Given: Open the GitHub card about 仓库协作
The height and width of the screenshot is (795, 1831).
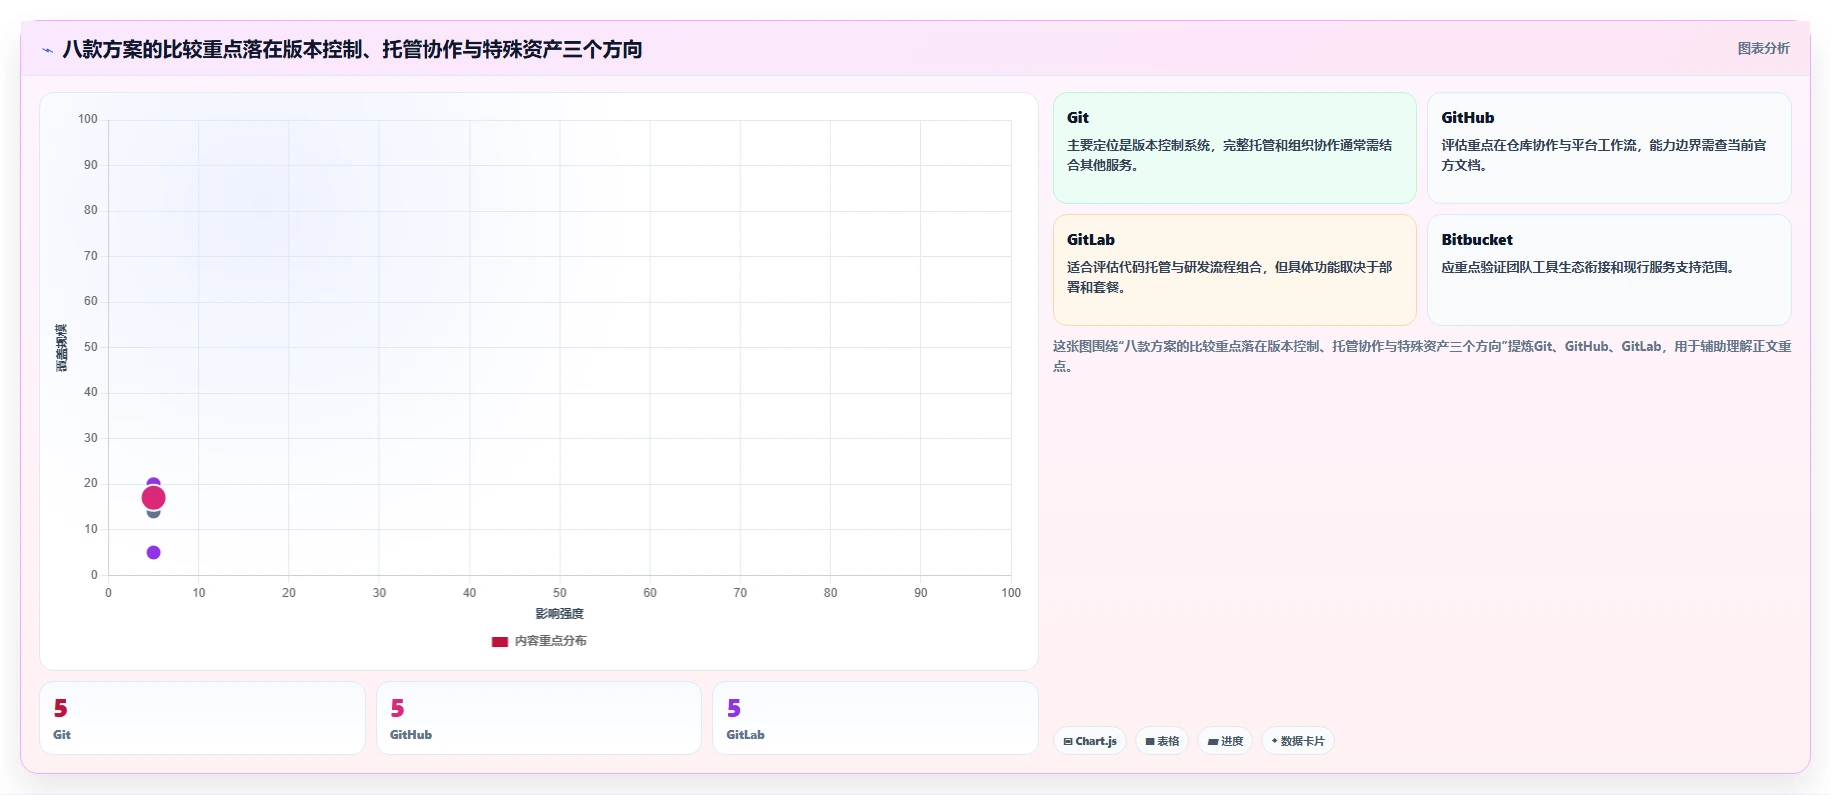Looking at the screenshot, I should click(x=1609, y=148).
